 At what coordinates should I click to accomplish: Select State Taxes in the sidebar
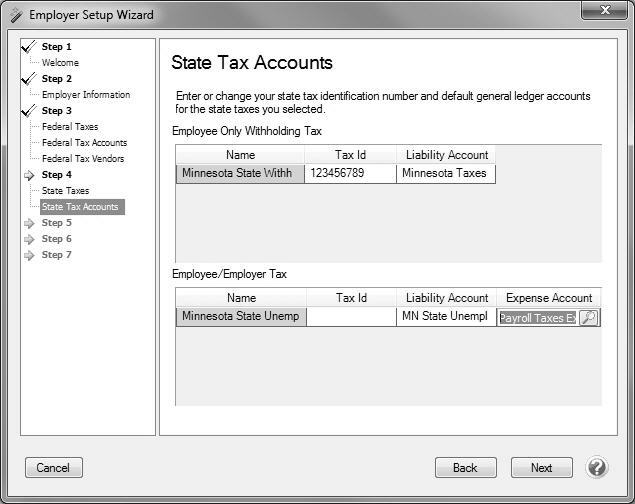pyautogui.click(x=65, y=191)
